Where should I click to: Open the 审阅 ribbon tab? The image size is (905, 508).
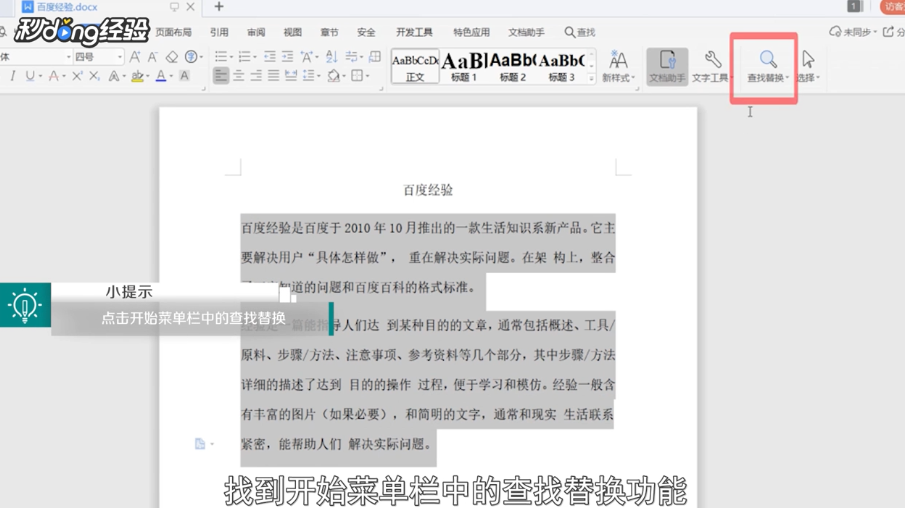click(256, 32)
